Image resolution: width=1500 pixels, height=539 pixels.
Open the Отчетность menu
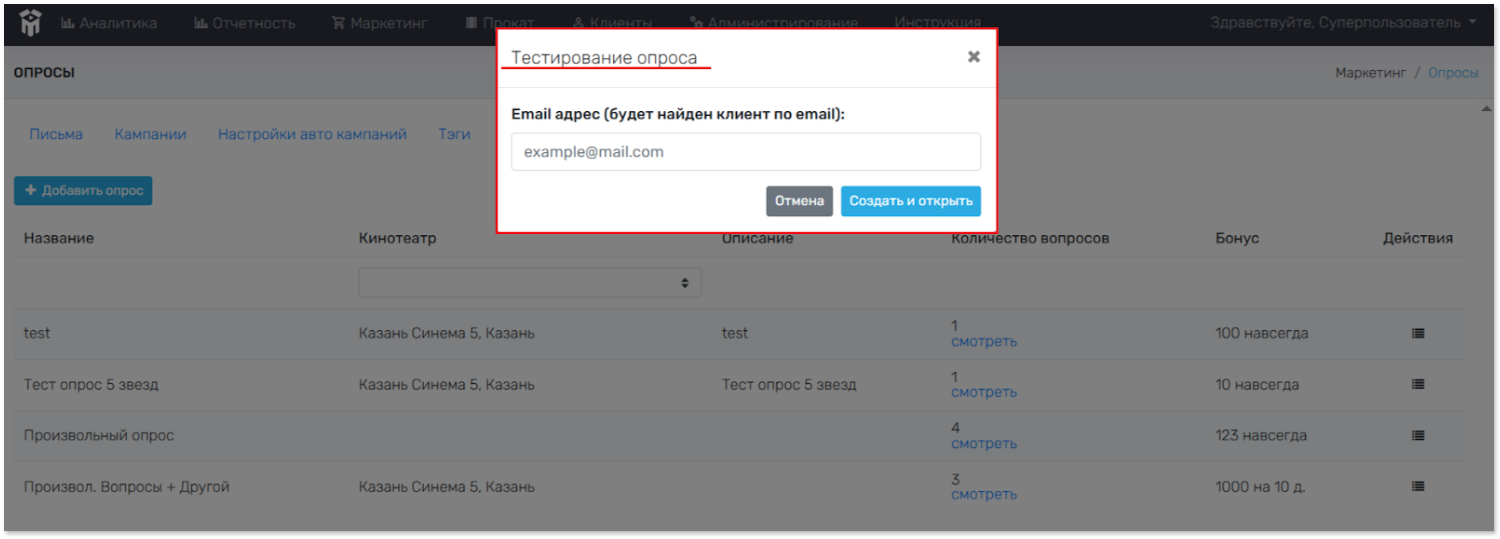click(x=245, y=23)
